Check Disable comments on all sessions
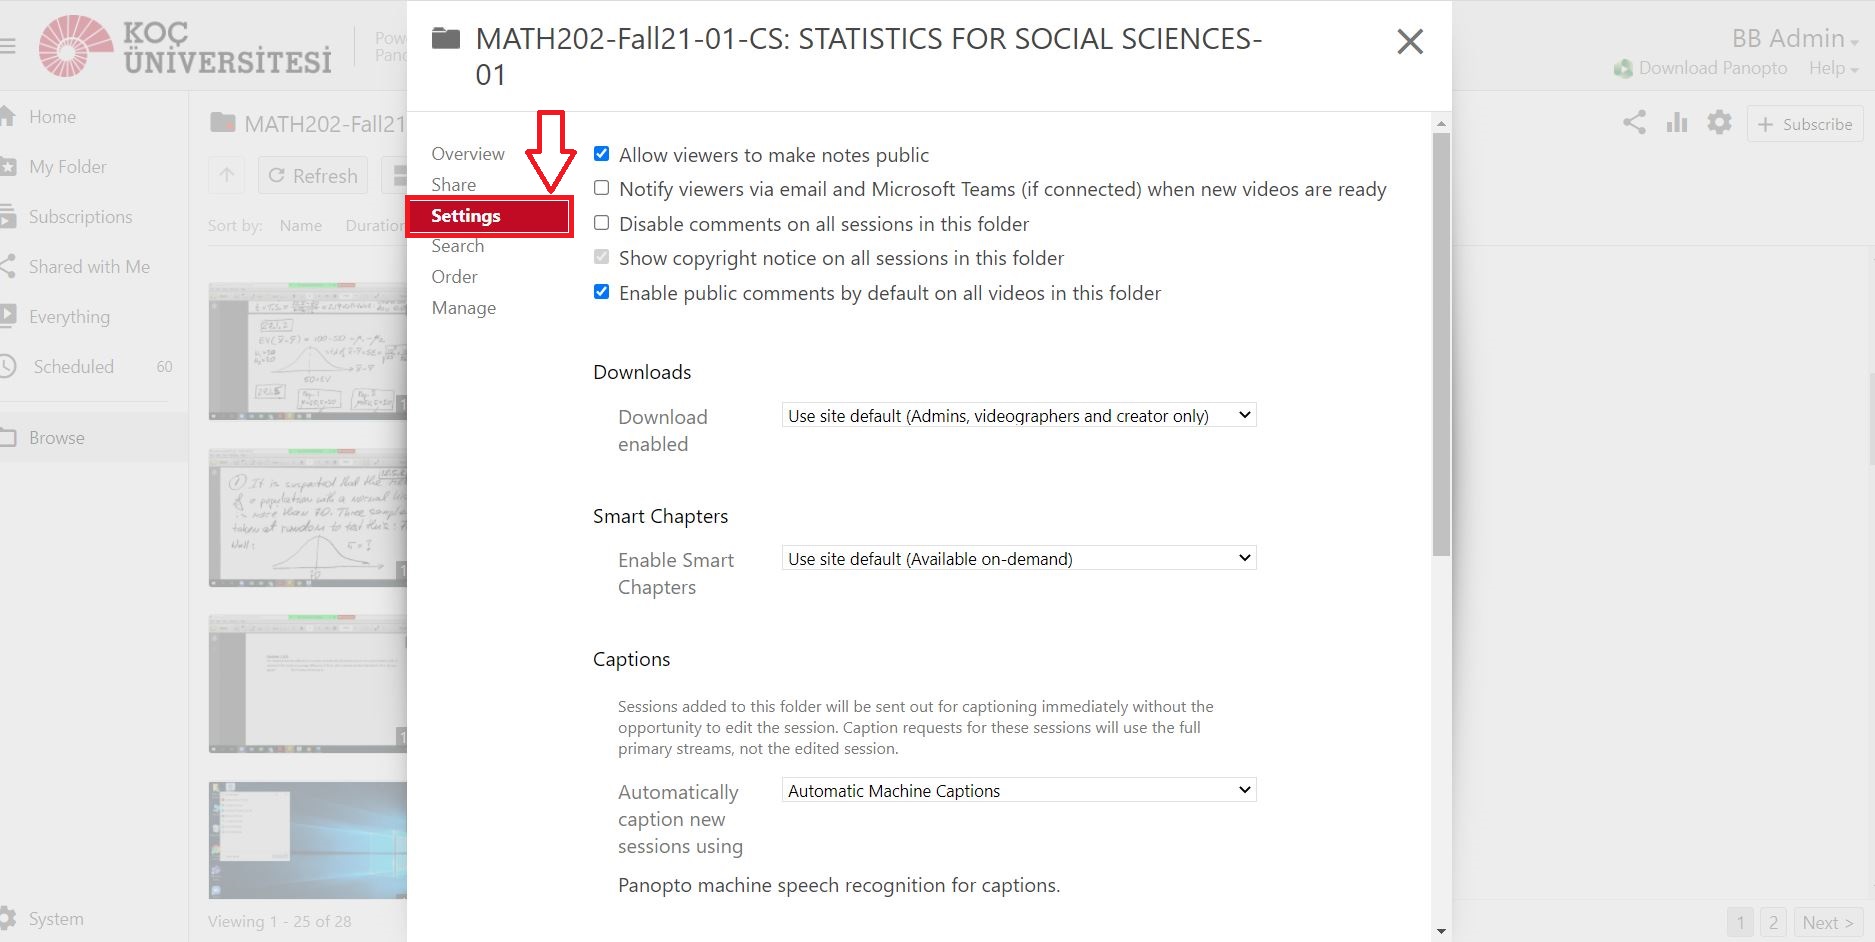The width and height of the screenshot is (1875, 942). [x=601, y=223]
